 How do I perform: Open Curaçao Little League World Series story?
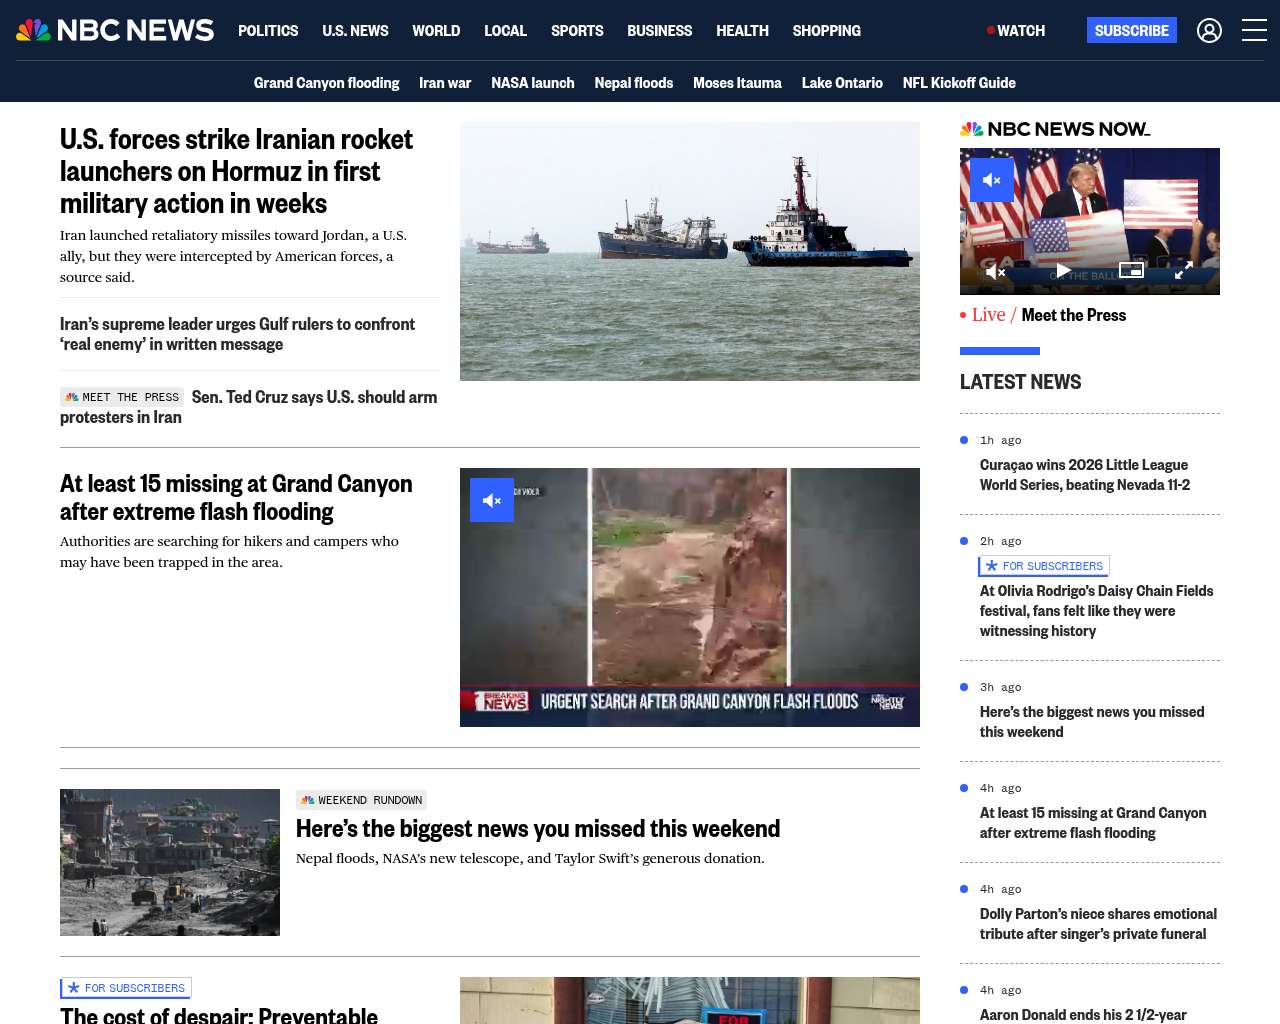point(1085,475)
